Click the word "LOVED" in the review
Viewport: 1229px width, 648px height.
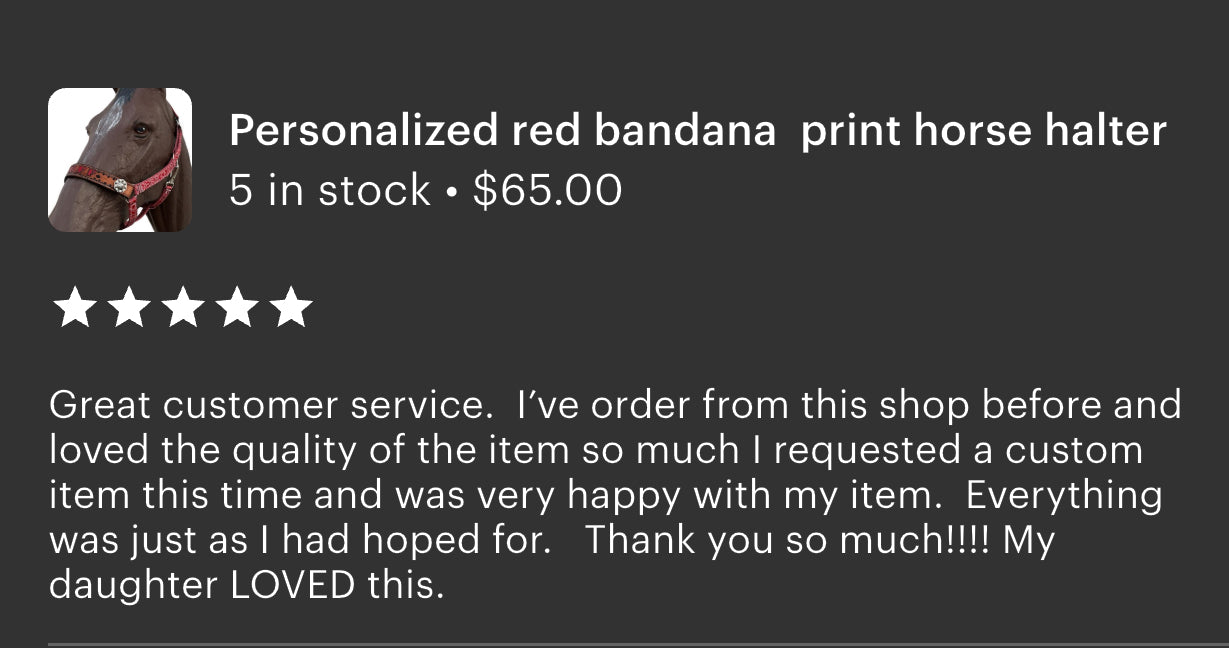coord(292,585)
